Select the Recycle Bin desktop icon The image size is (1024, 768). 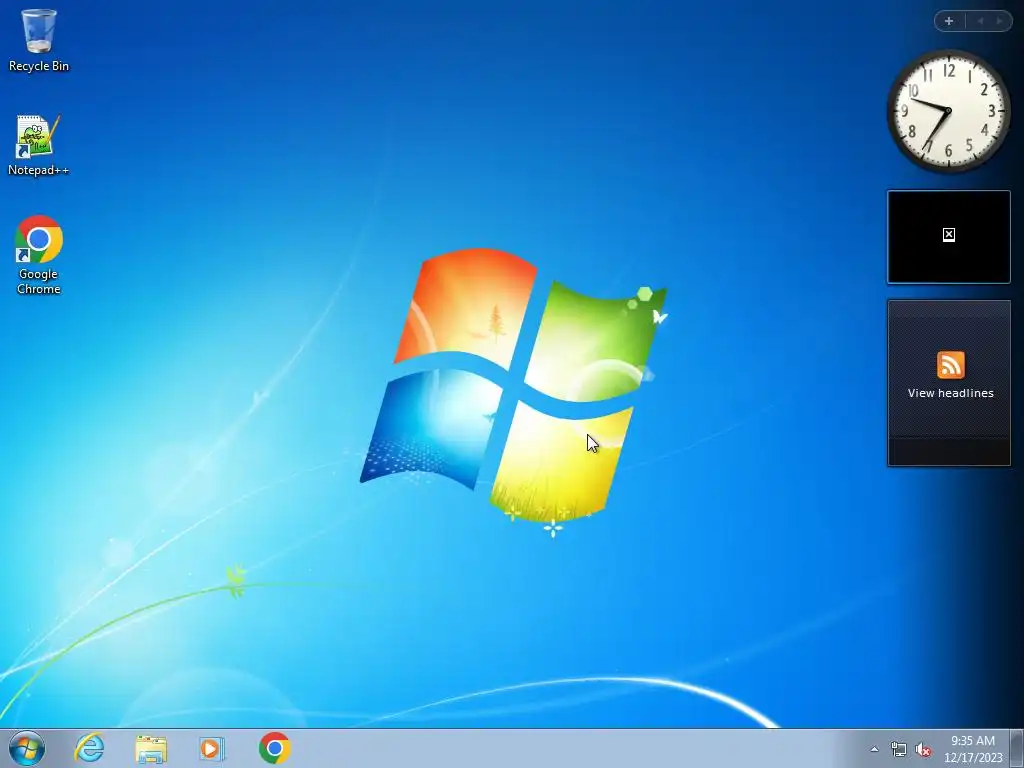pos(39,40)
